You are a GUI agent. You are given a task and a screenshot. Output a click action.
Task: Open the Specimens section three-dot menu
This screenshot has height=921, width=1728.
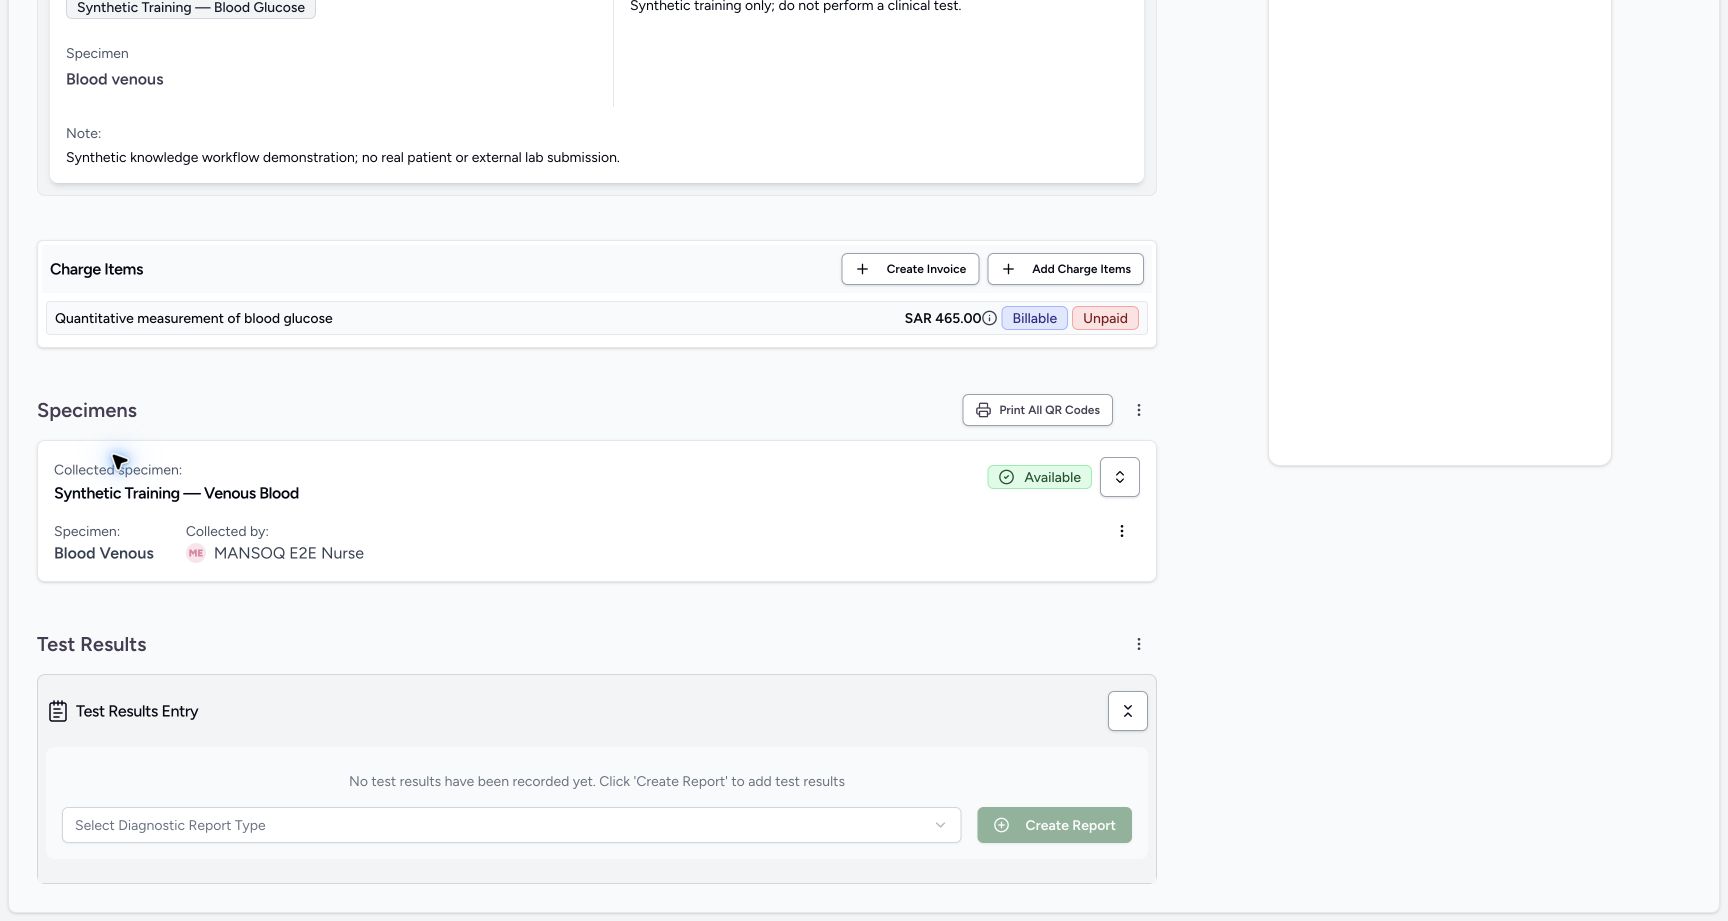(x=1138, y=410)
